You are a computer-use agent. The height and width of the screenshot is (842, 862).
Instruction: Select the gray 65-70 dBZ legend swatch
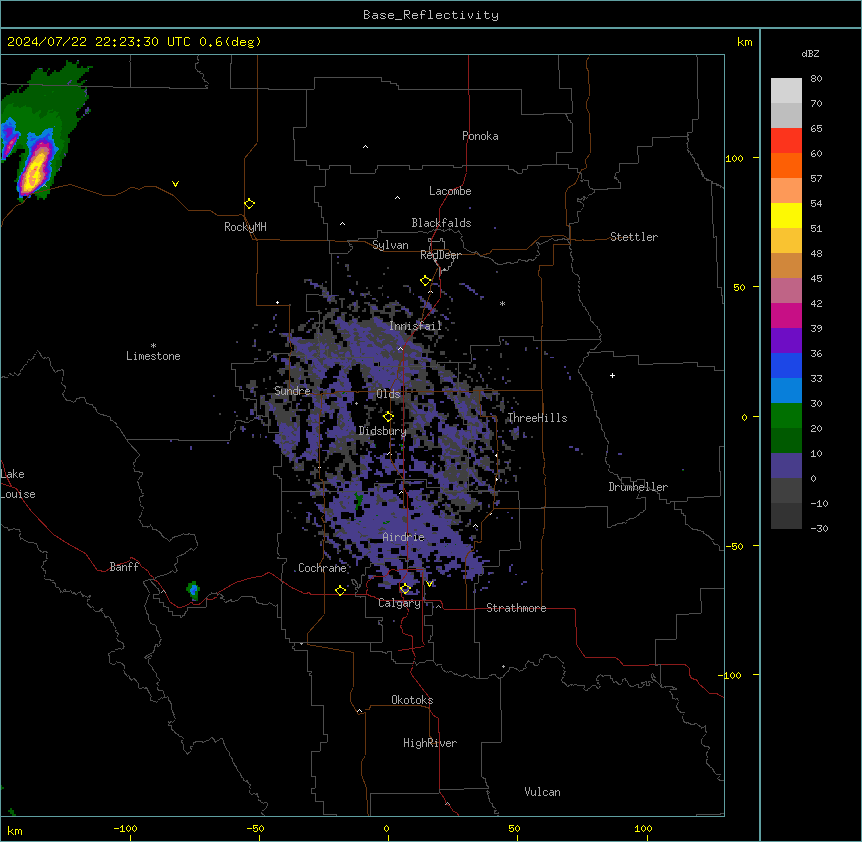786,115
